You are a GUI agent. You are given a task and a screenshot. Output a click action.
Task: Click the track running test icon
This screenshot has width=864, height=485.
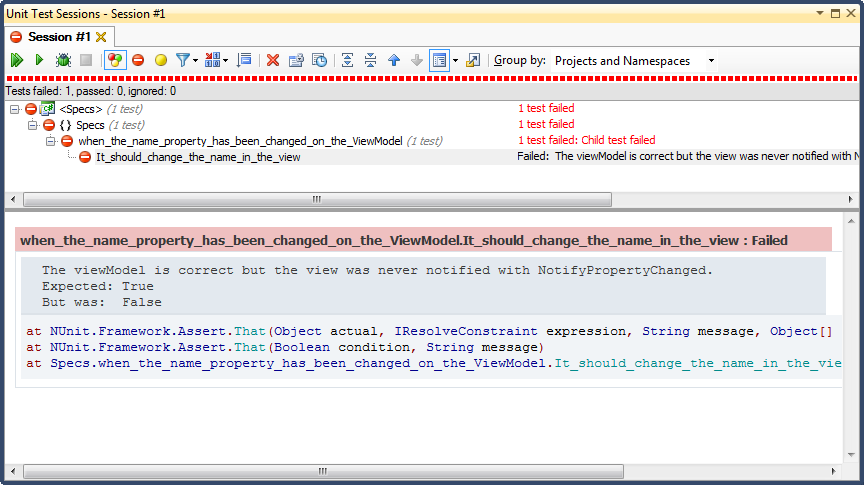click(x=244, y=60)
